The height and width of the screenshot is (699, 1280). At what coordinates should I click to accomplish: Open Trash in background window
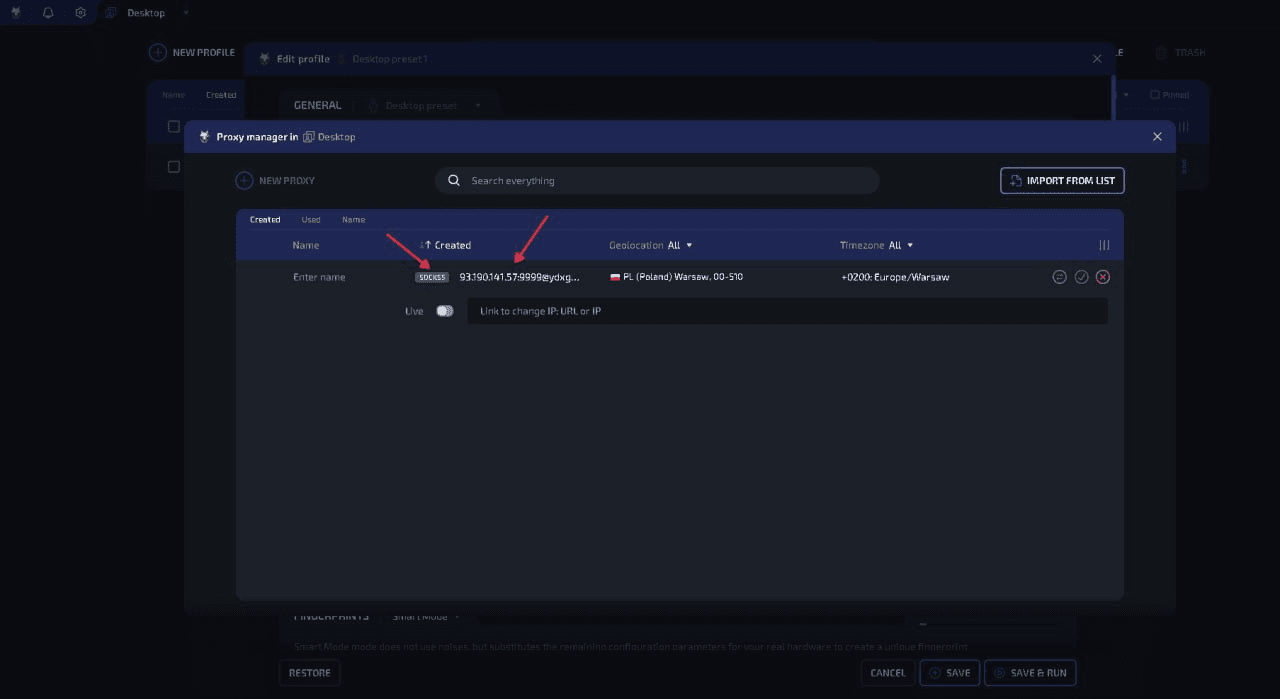coord(1181,52)
